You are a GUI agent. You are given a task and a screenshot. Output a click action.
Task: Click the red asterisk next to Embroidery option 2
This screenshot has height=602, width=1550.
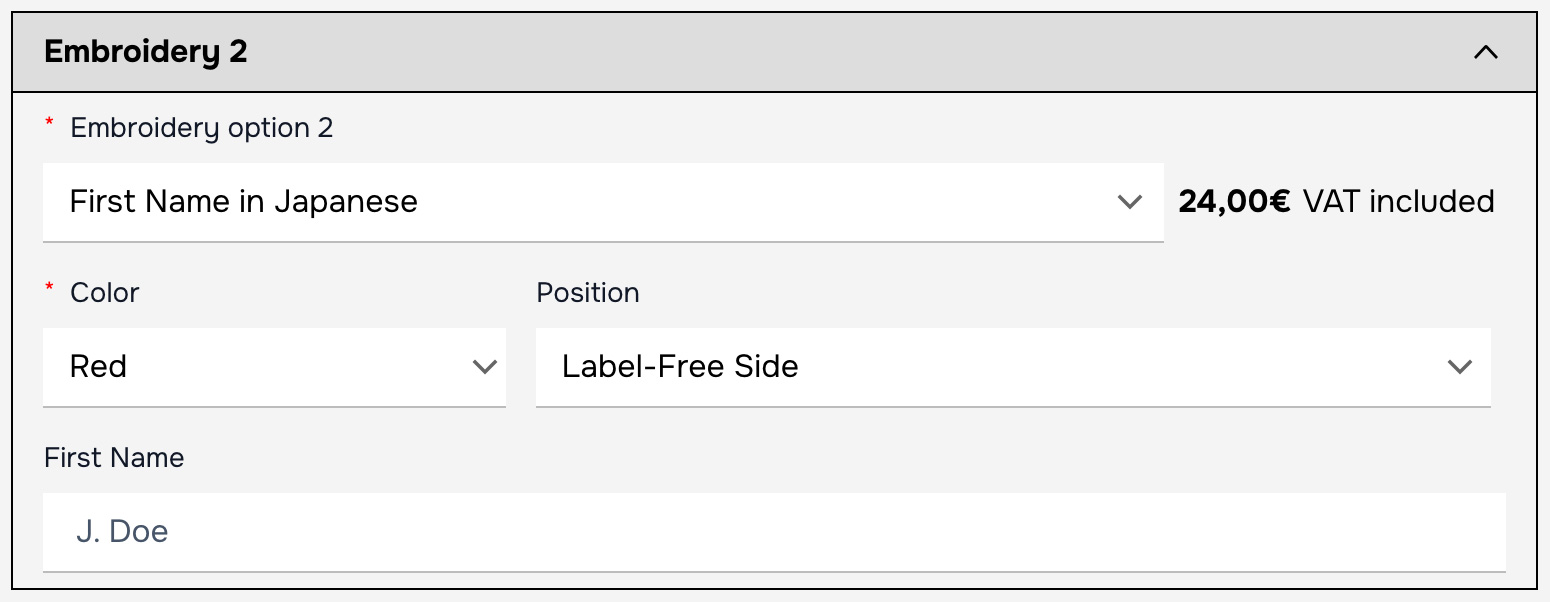coord(50,124)
